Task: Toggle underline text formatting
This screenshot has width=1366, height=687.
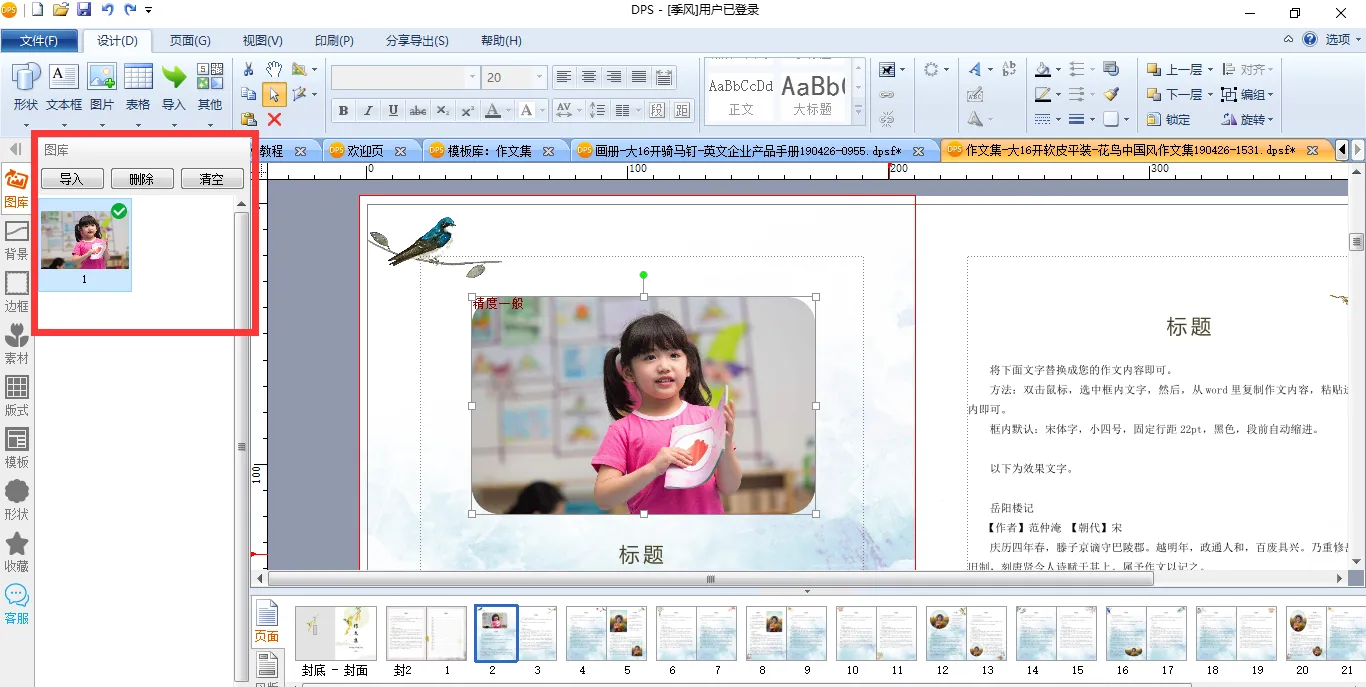Action: [x=393, y=110]
